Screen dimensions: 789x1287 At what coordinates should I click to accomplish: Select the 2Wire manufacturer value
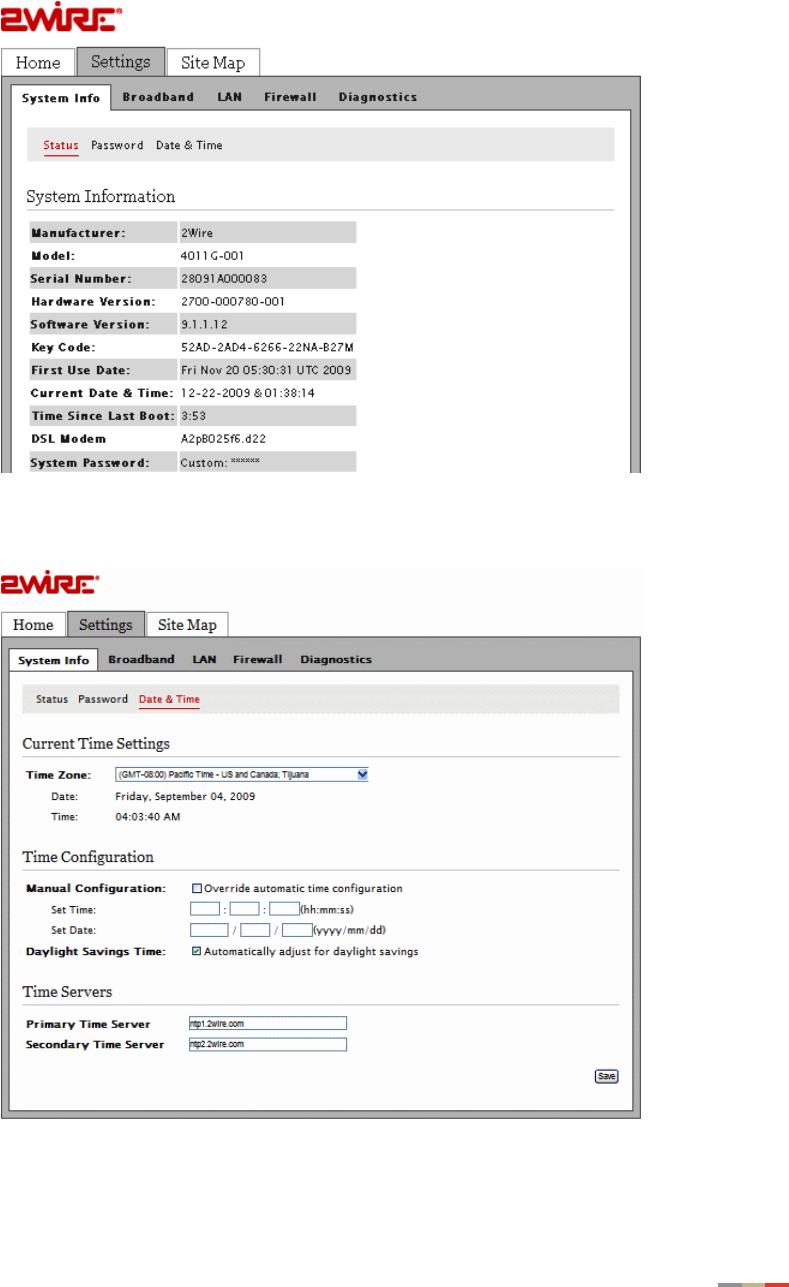click(x=195, y=232)
